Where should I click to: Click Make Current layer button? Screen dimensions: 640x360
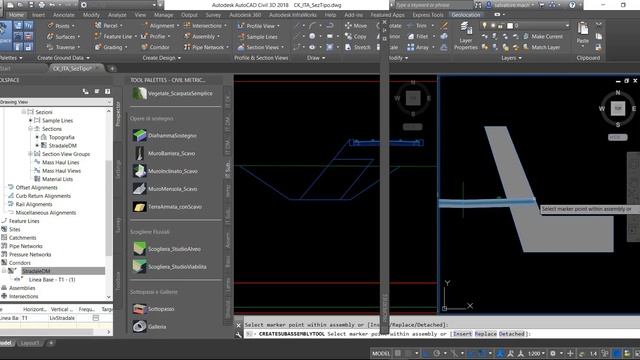pos(542,36)
